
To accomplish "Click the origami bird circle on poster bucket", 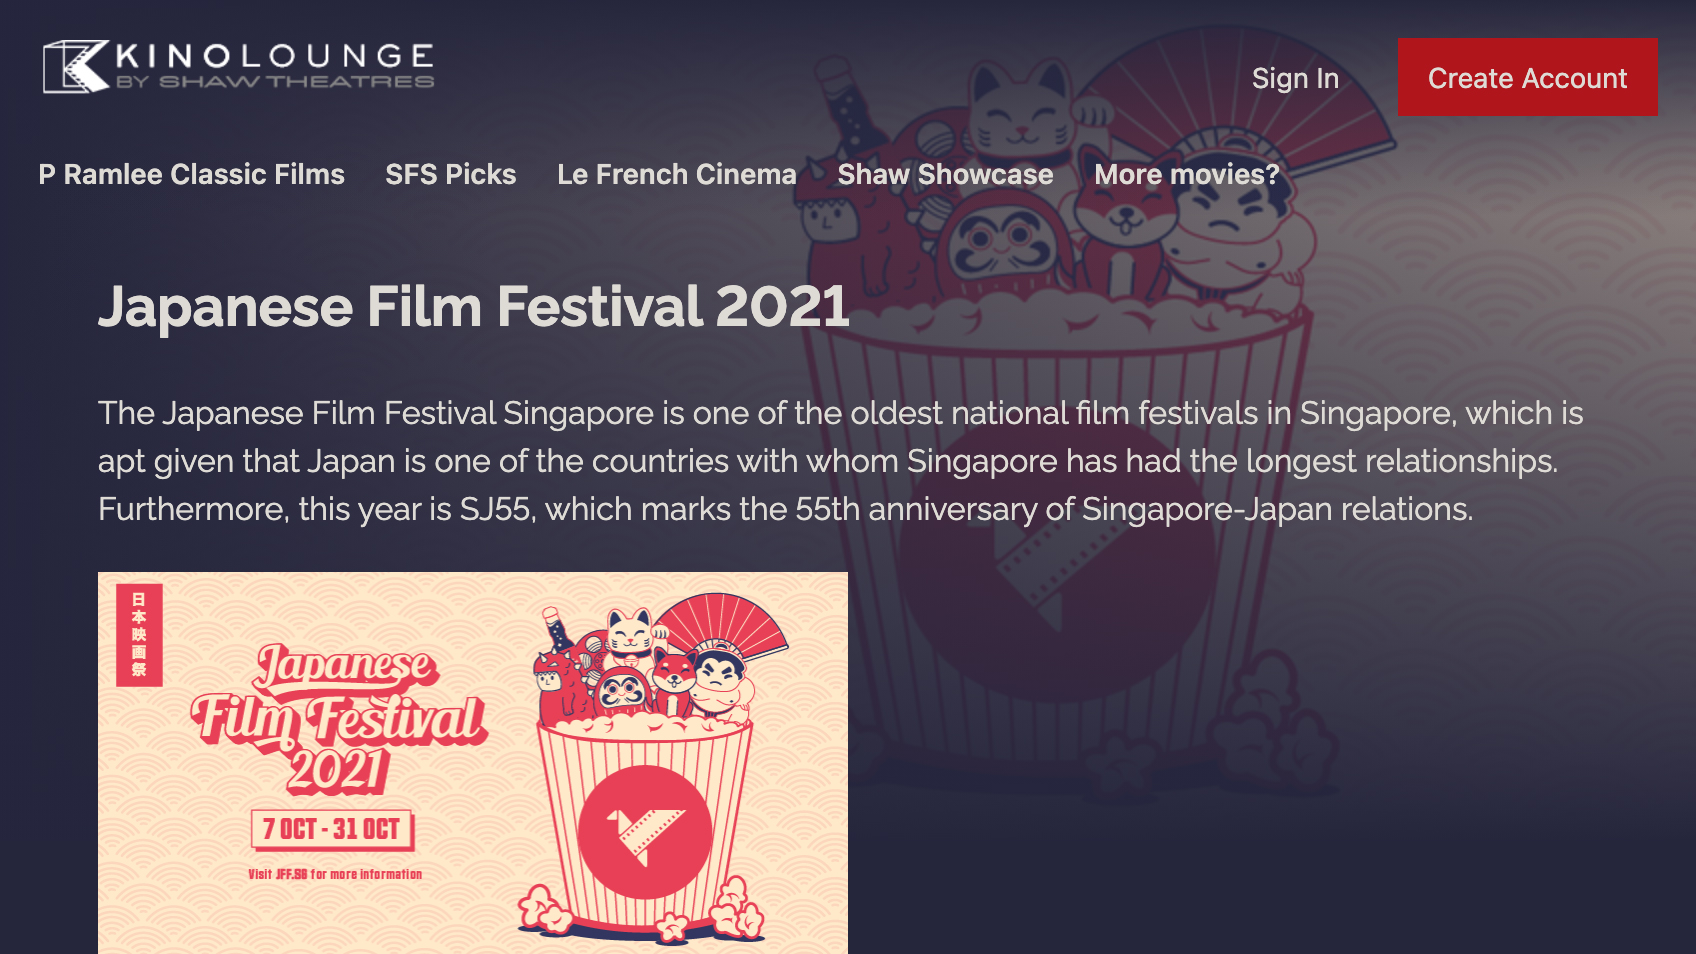I will (645, 832).
